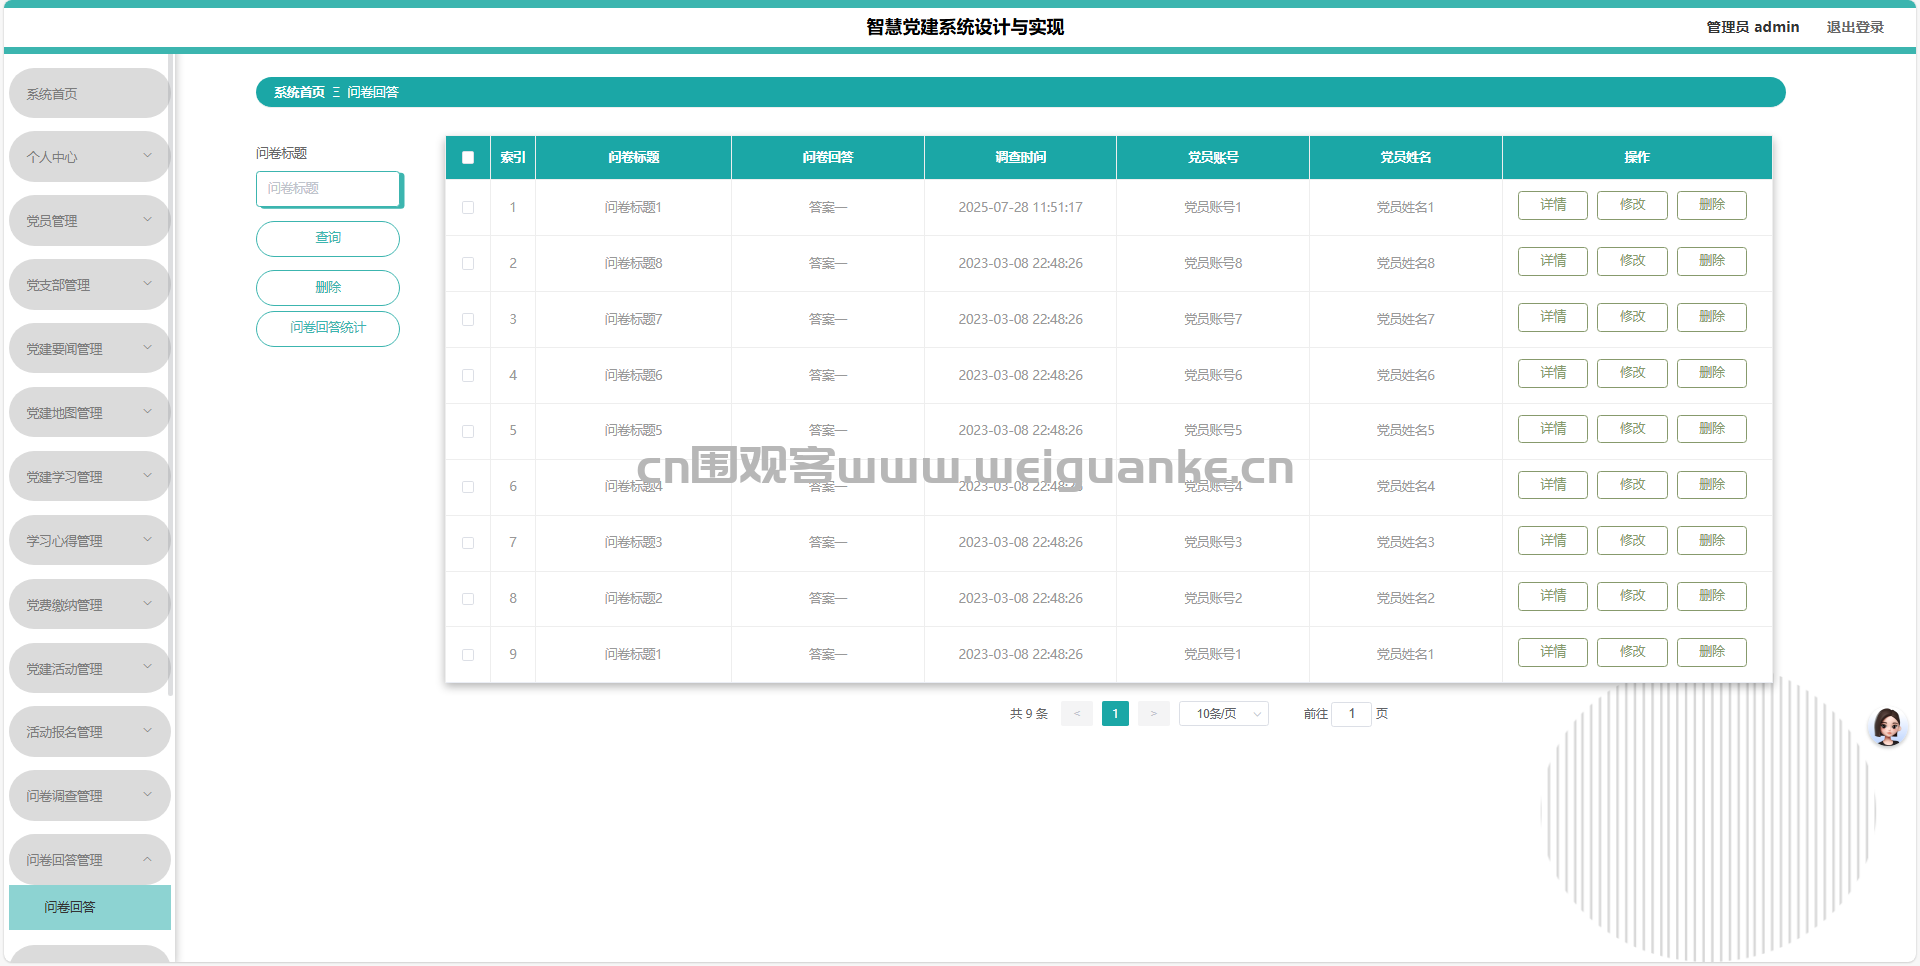Expand the 学习心得管理 sidebar menu

[x=90, y=541]
